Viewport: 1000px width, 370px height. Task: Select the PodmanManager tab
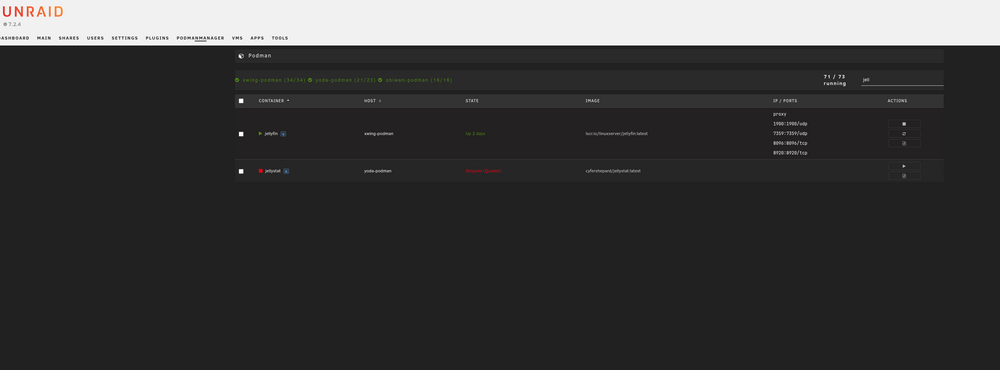tap(200, 38)
